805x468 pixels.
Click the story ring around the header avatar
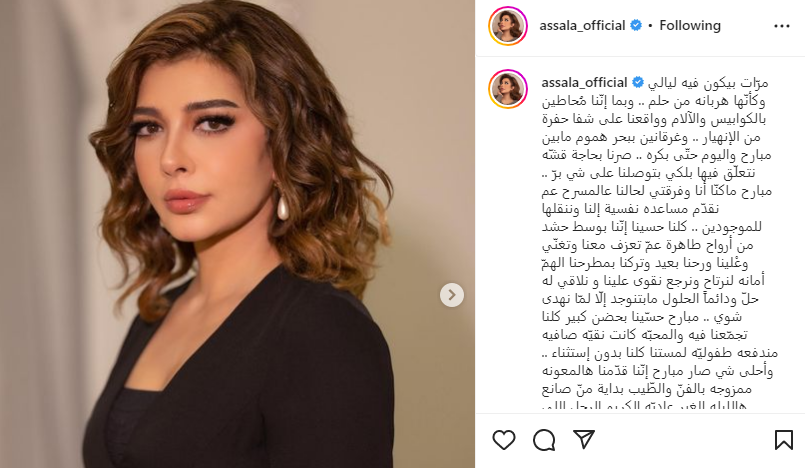tap(508, 26)
